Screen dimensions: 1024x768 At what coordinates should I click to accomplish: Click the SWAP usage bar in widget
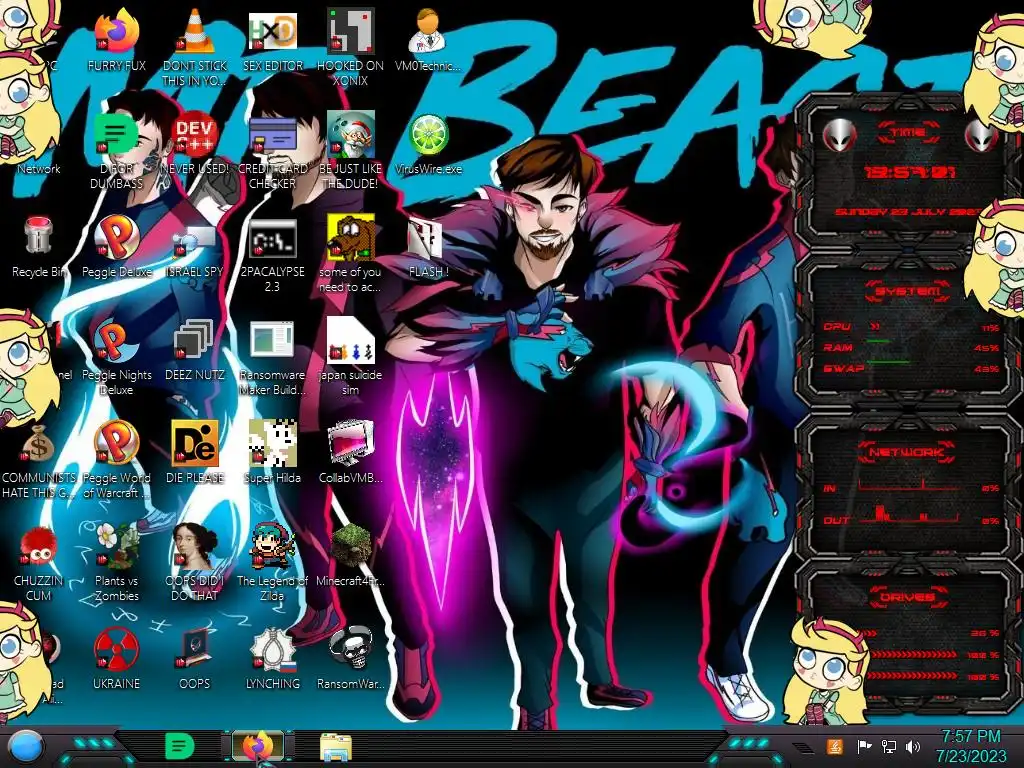(x=910, y=368)
